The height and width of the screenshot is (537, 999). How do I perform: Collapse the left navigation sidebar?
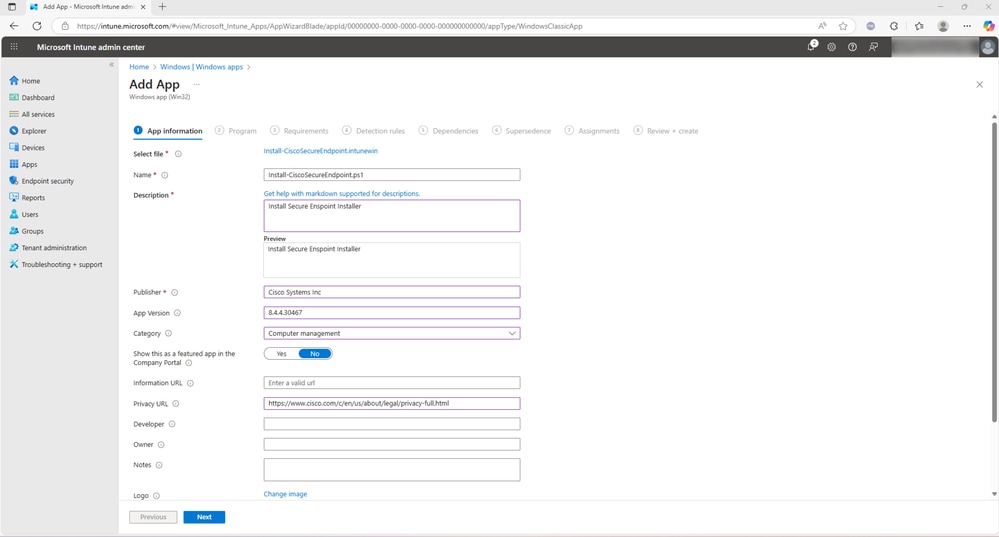[x=111, y=64]
